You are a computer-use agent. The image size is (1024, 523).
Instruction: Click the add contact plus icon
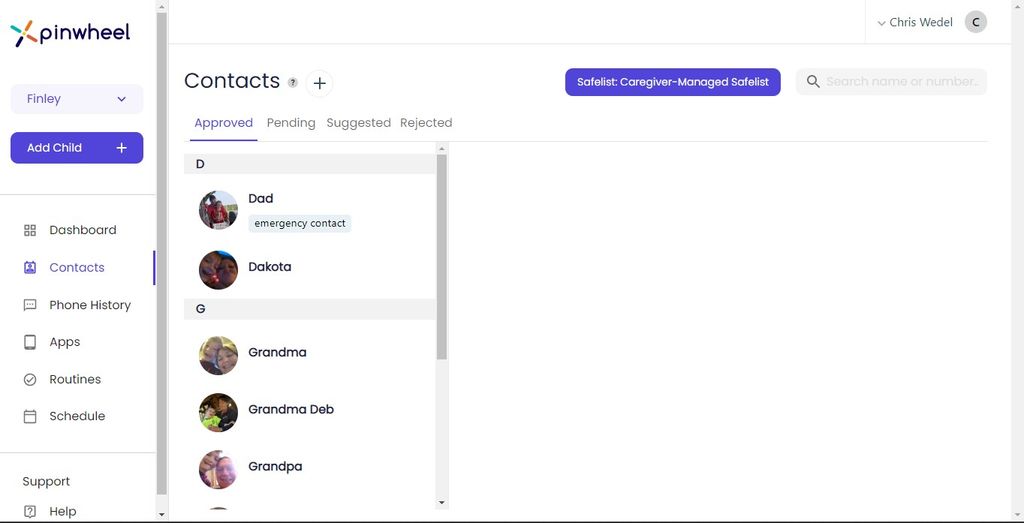tap(320, 83)
